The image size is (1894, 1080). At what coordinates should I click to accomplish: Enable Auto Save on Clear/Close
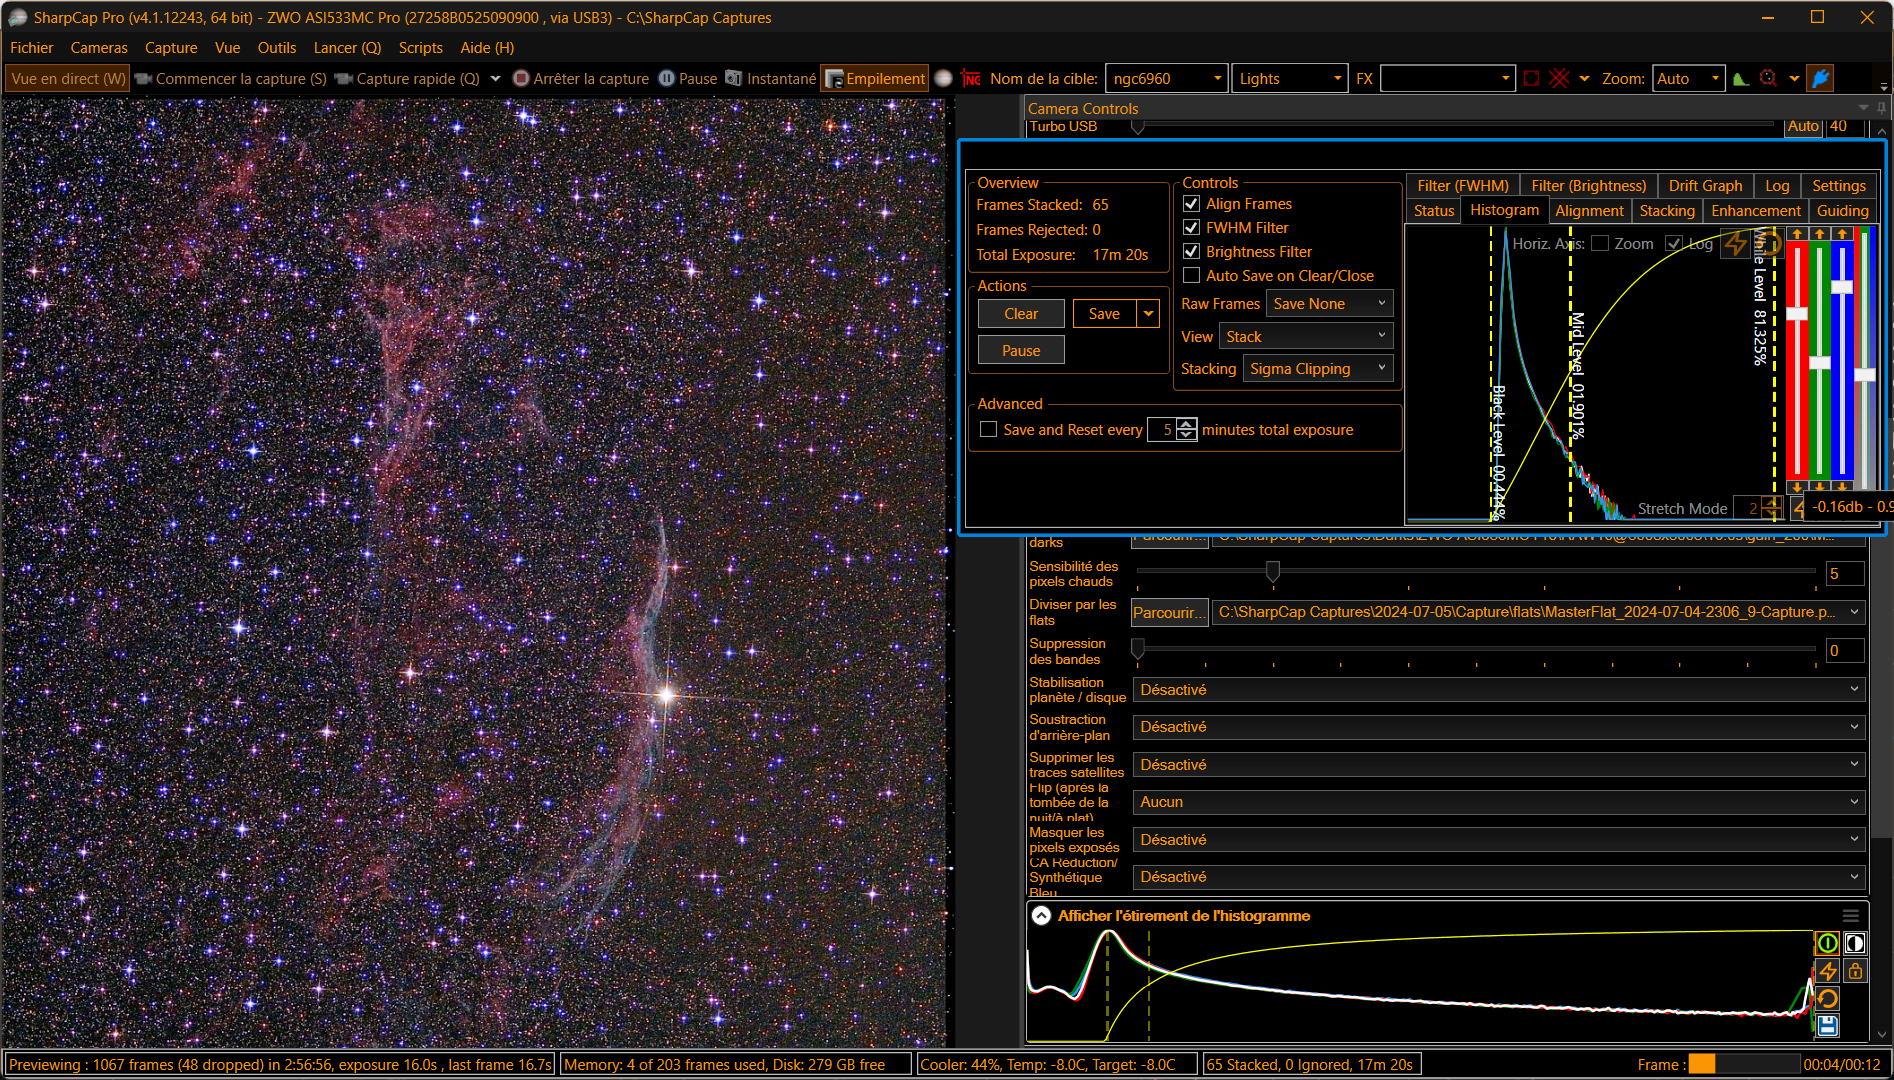(x=1191, y=275)
